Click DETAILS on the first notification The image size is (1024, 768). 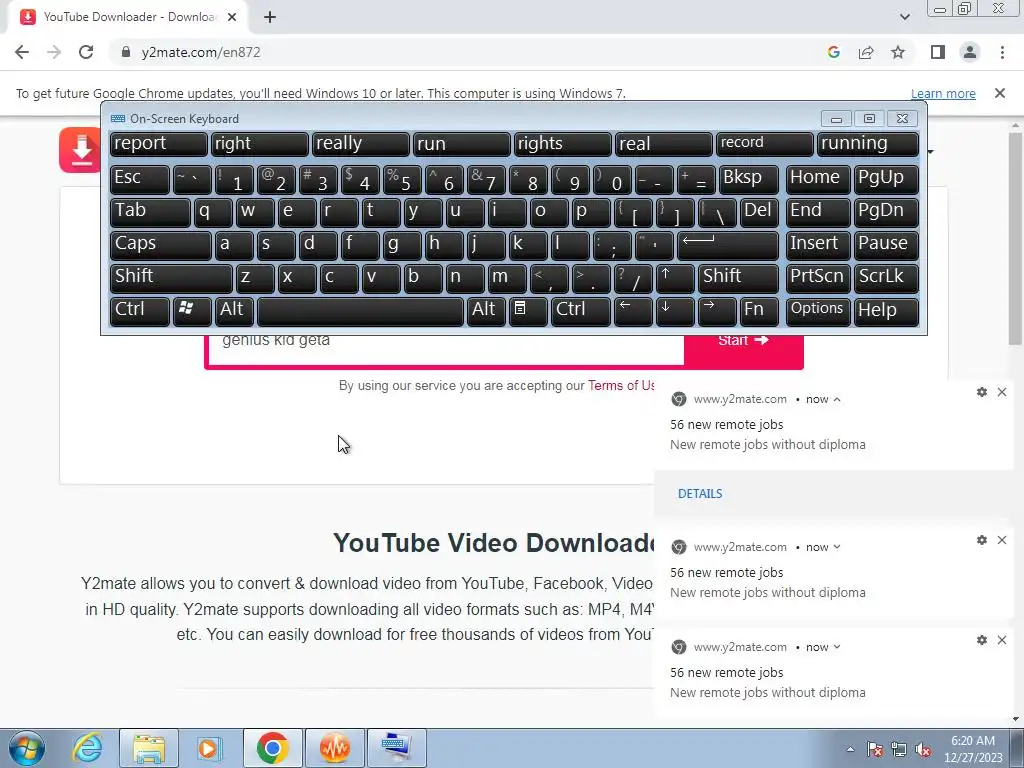pyautogui.click(x=700, y=494)
